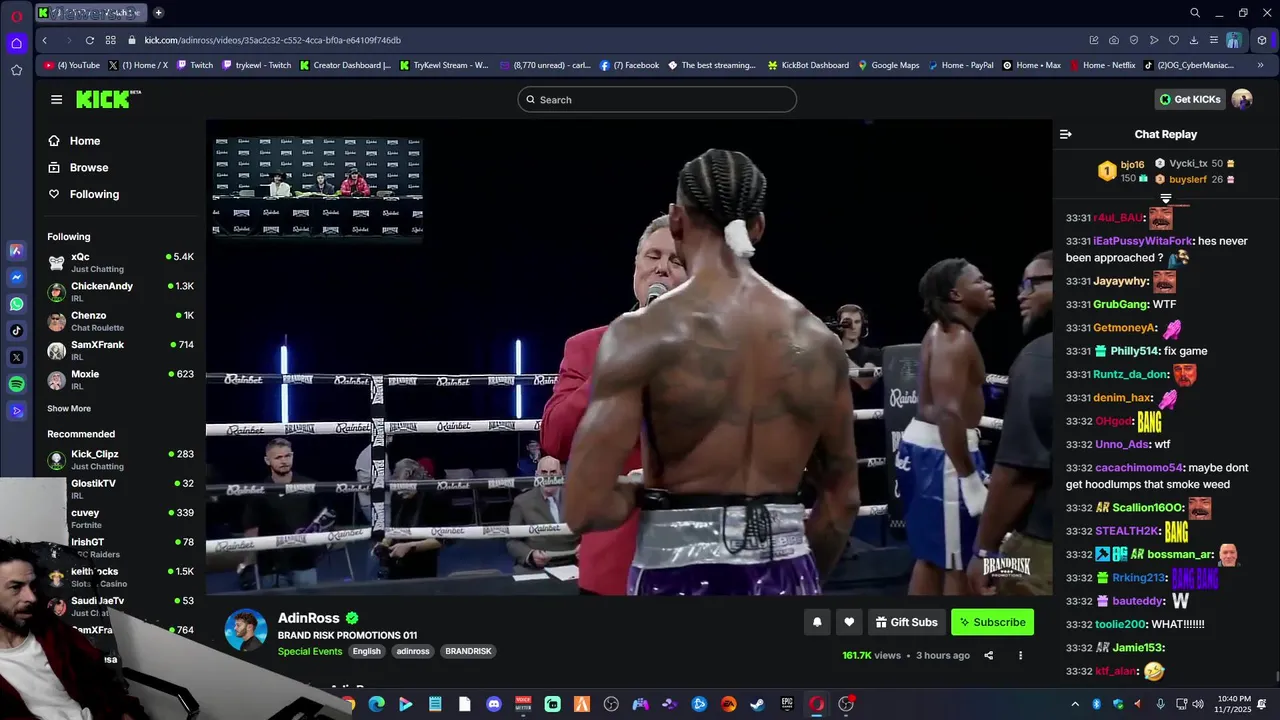Image resolution: width=1280 pixels, height=720 pixels.
Task: Open Opera downloads icon
Action: (x=1193, y=40)
